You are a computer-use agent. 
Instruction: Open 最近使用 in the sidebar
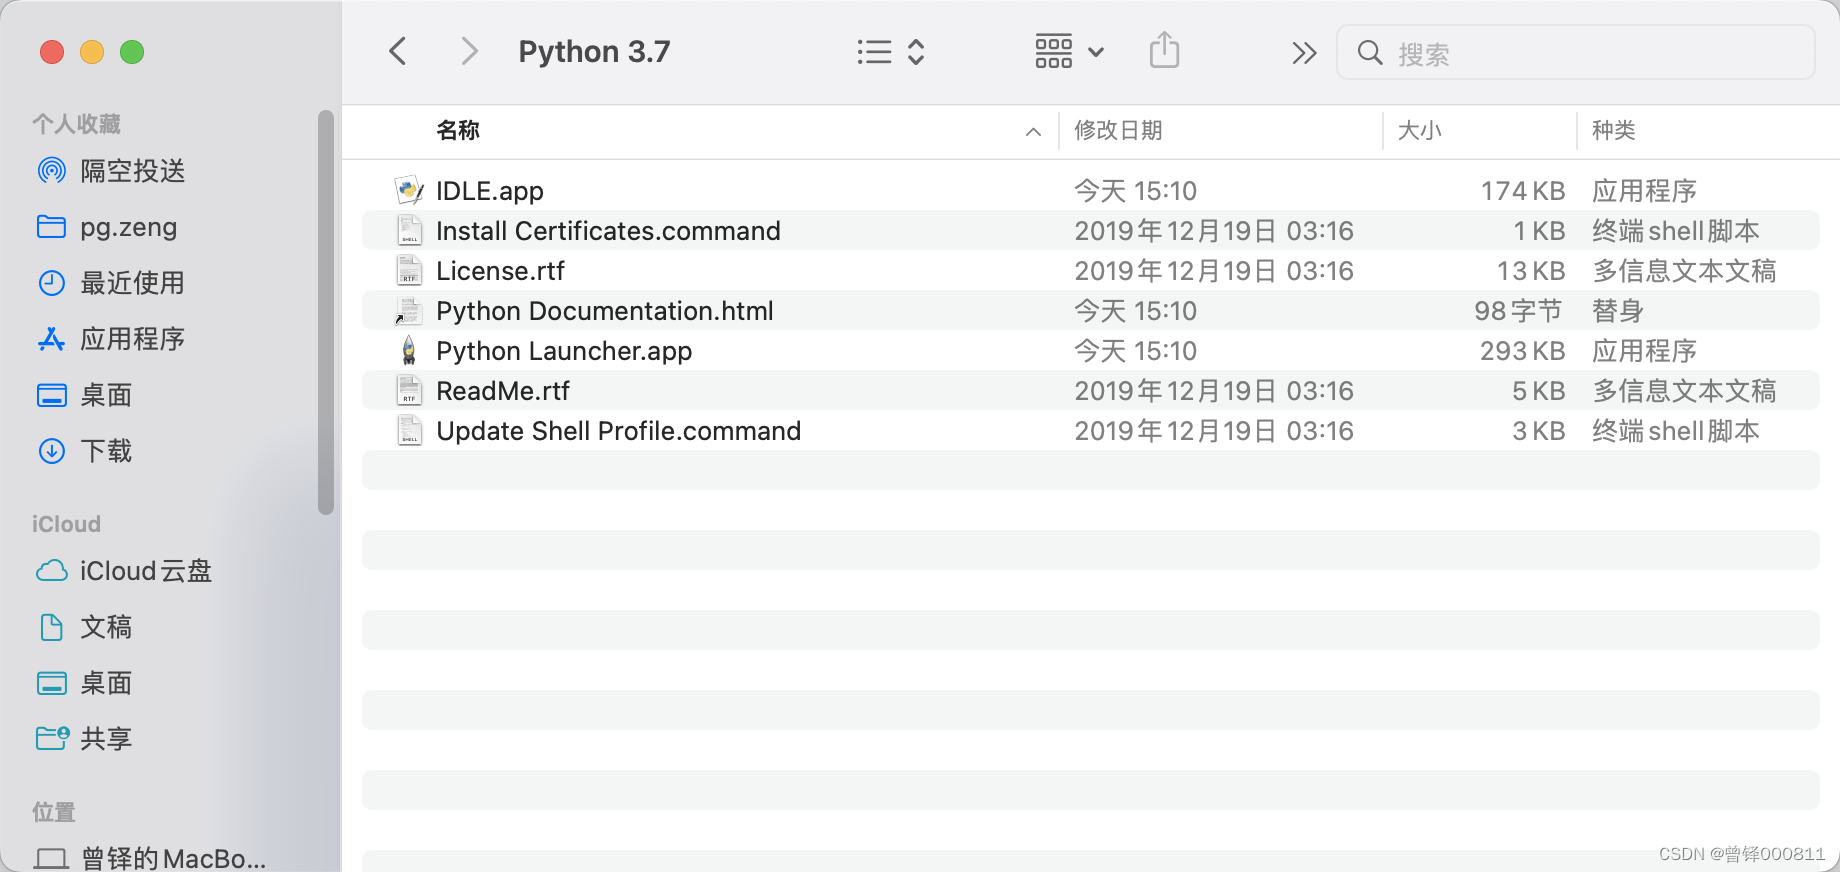(133, 283)
